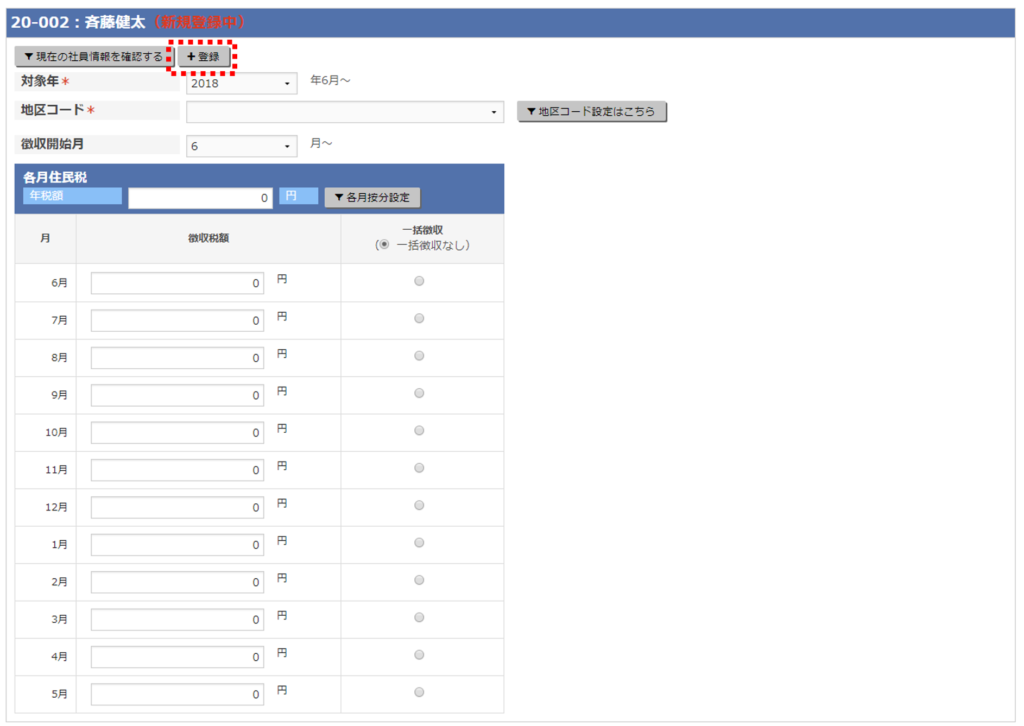Select 一括徴収 radio for 1月
Image resolution: width=1024 pixels, height=726 pixels.
pyautogui.click(x=419, y=543)
